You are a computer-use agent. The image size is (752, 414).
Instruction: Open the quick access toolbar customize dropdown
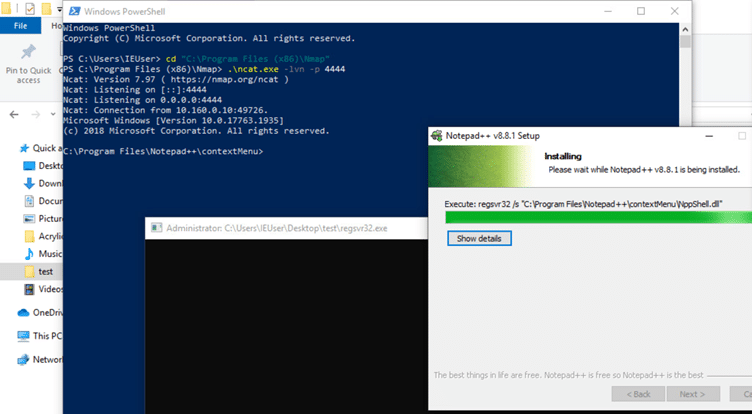[59, 9]
